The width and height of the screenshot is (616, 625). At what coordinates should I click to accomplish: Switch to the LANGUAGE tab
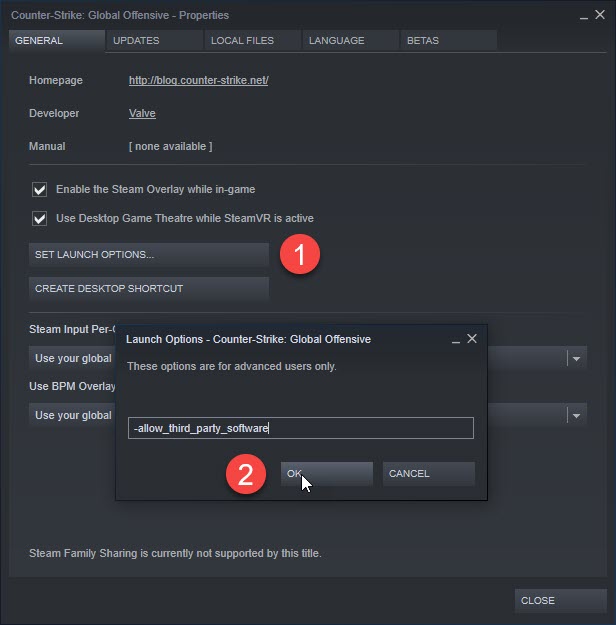point(351,41)
